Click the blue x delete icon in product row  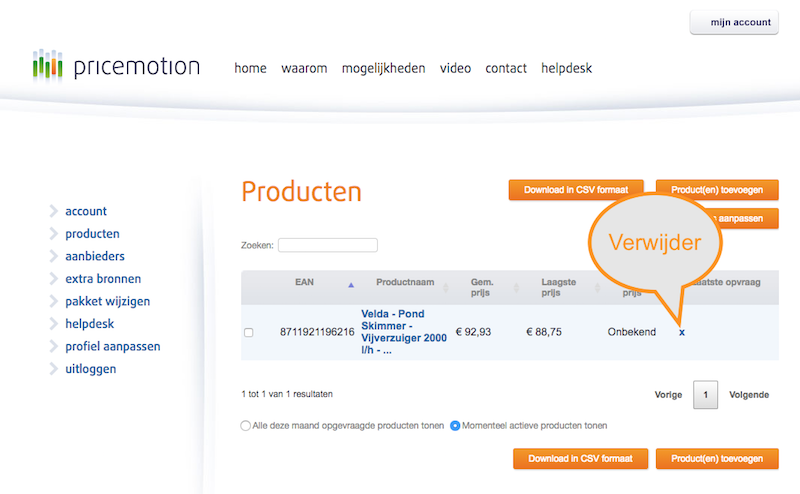click(x=682, y=332)
